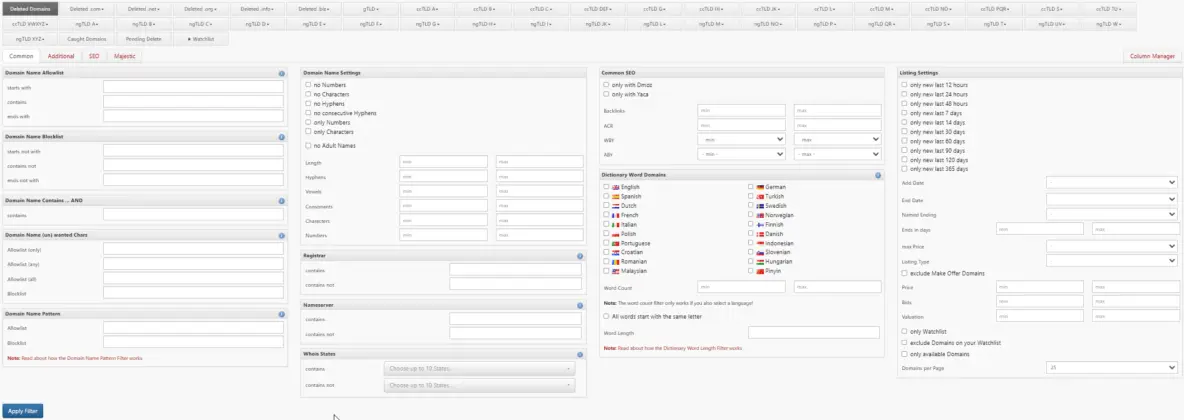The width and height of the screenshot is (1184, 420).
Task: Switch to the Additional filter tab
Action: 61,56
